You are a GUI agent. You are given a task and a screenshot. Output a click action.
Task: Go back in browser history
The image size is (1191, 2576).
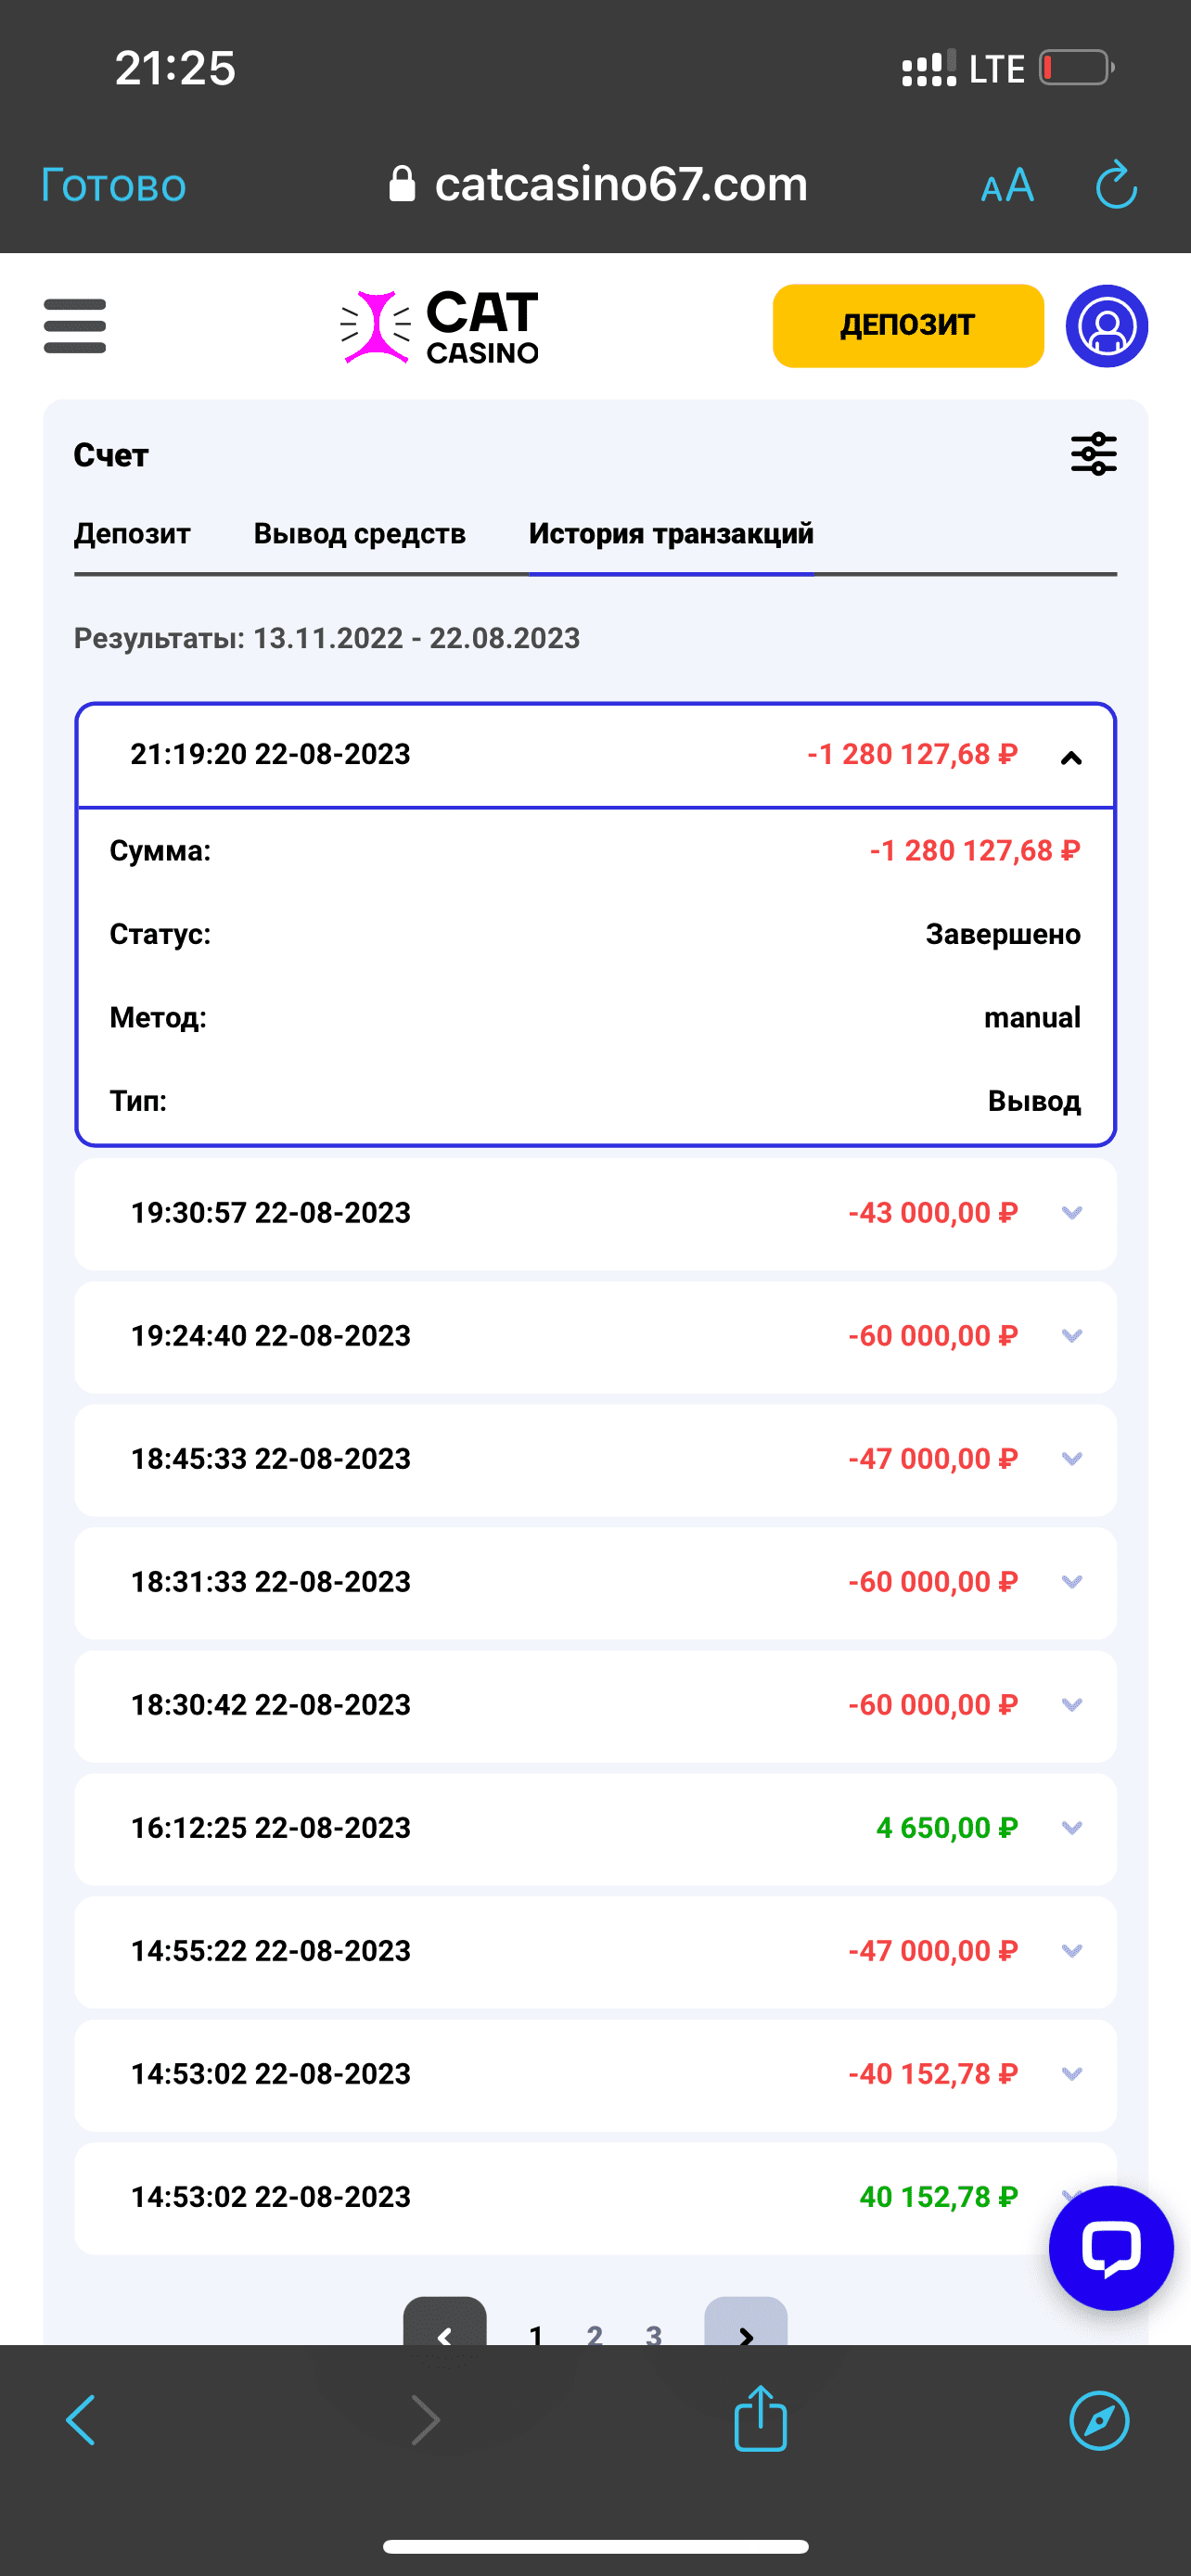tap(81, 2420)
